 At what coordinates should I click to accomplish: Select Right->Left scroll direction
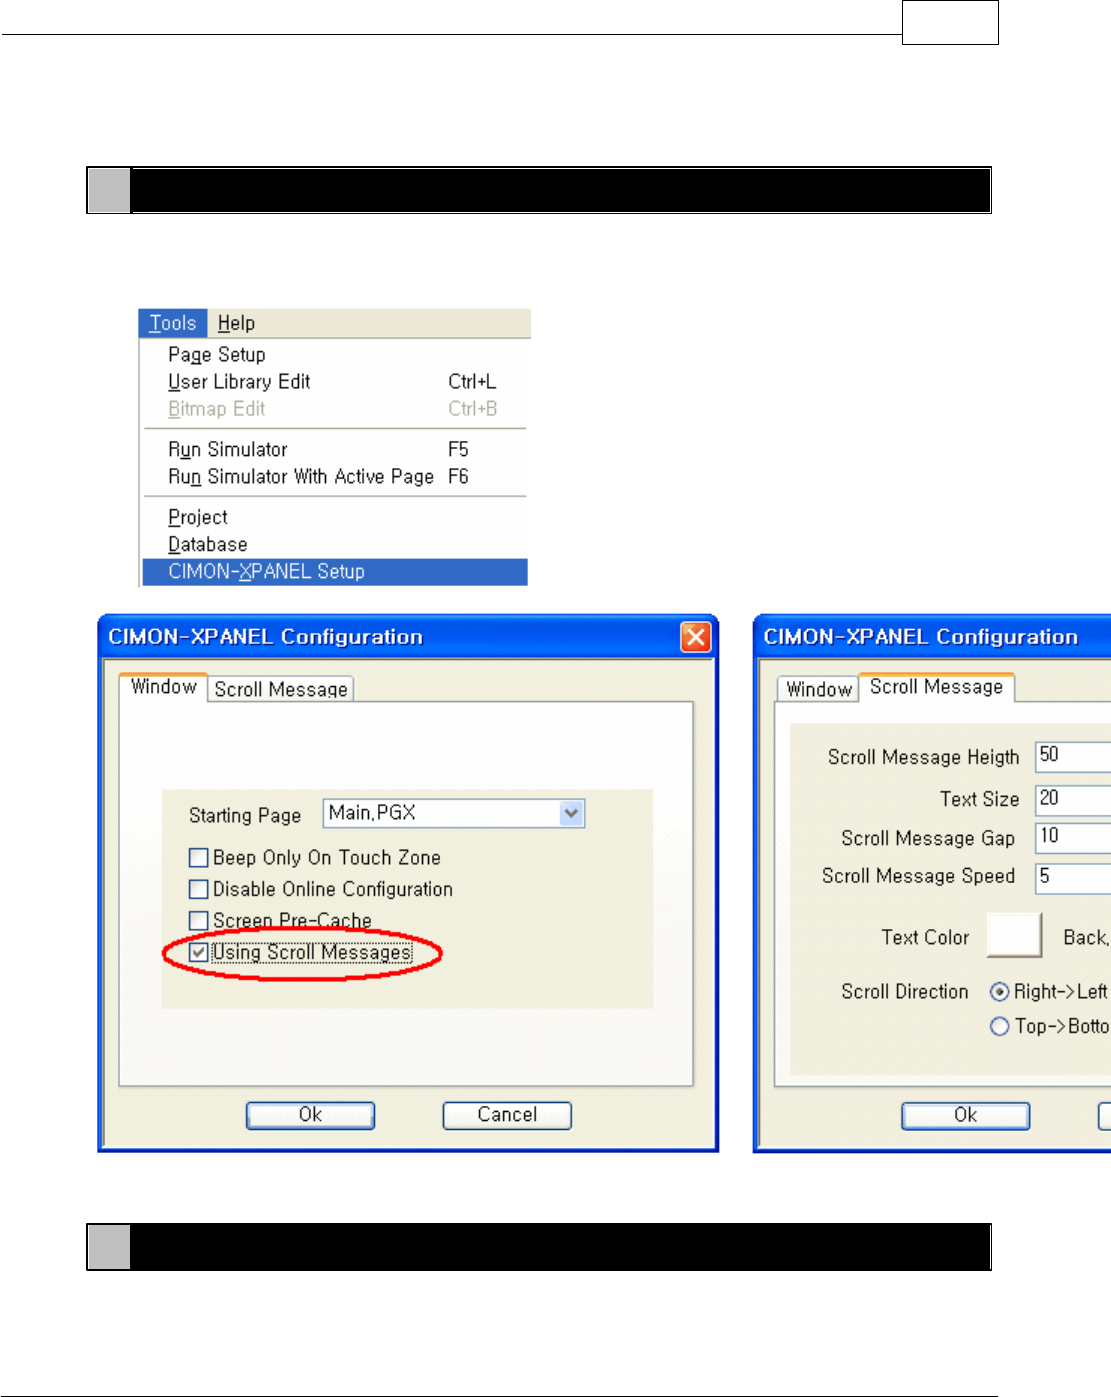point(999,992)
